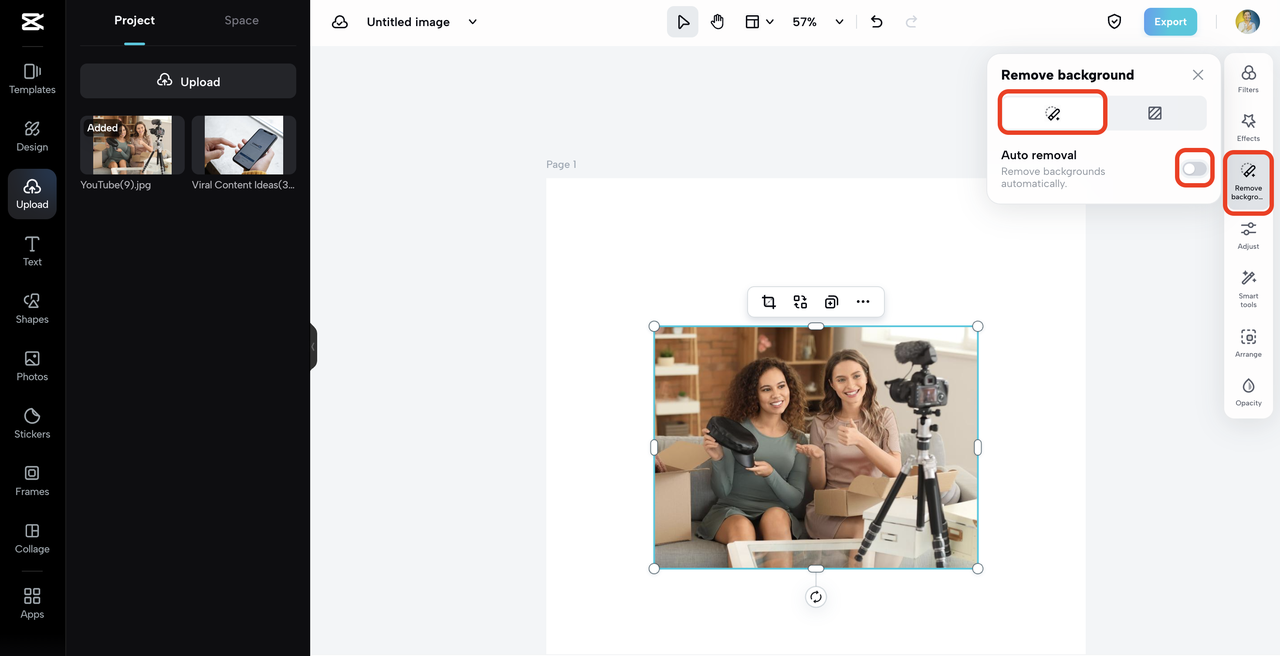Select the Viral Content Ideas thumbnail
Image resolution: width=1280 pixels, height=656 pixels.
pos(244,145)
